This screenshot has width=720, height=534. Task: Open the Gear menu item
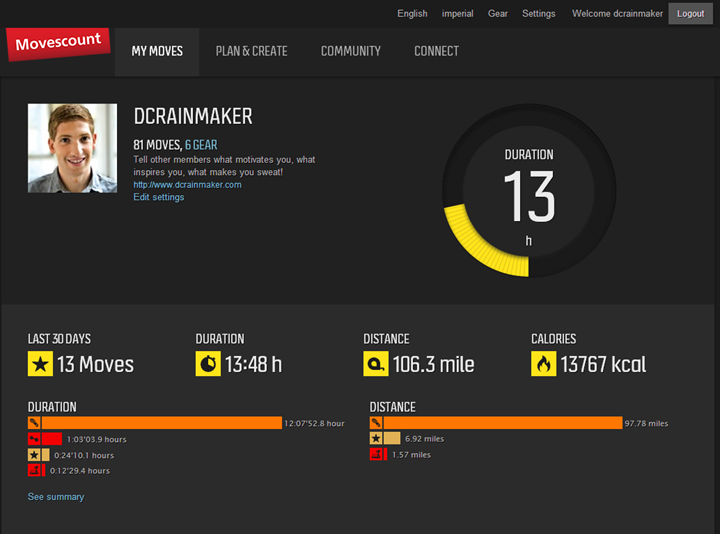tap(498, 13)
